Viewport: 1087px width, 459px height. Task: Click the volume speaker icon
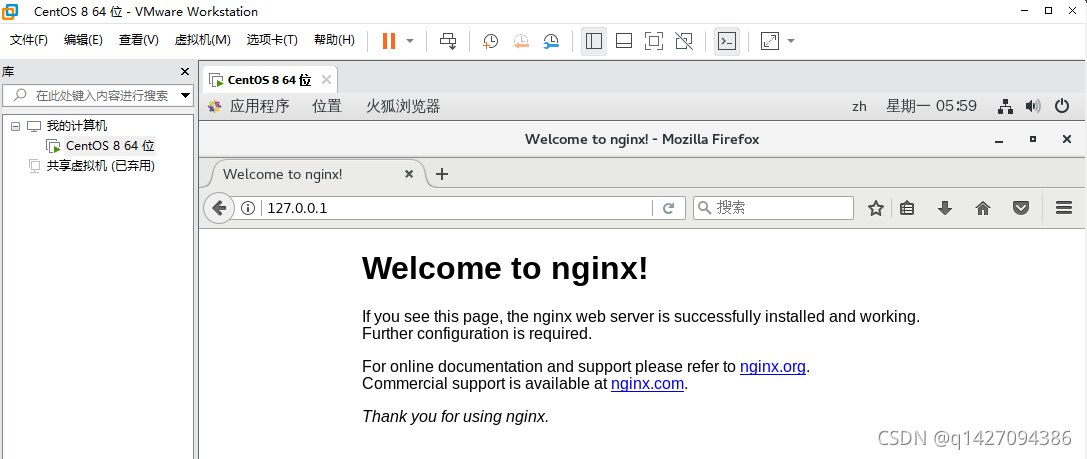point(1033,106)
